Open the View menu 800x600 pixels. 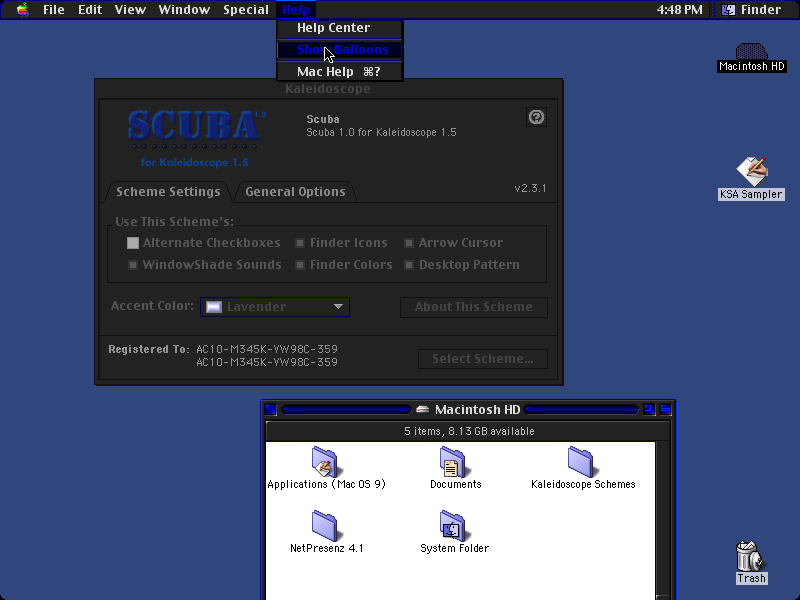coord(130,10)
